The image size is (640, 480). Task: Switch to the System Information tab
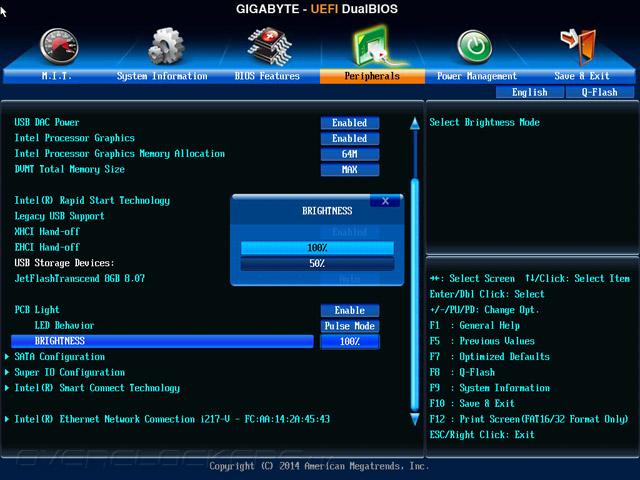pos(162,76)
